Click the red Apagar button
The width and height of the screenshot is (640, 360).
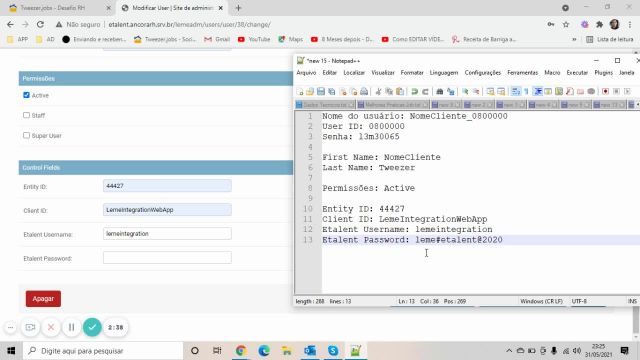coord(43,299)
